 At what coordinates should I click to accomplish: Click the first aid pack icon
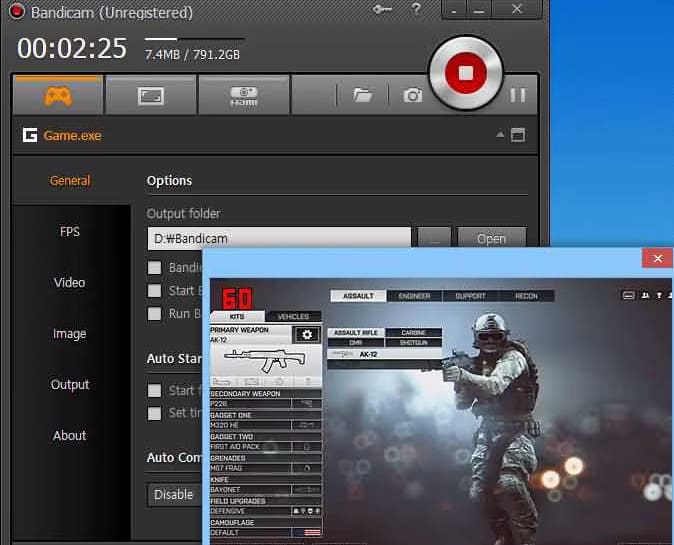[306, 447]
